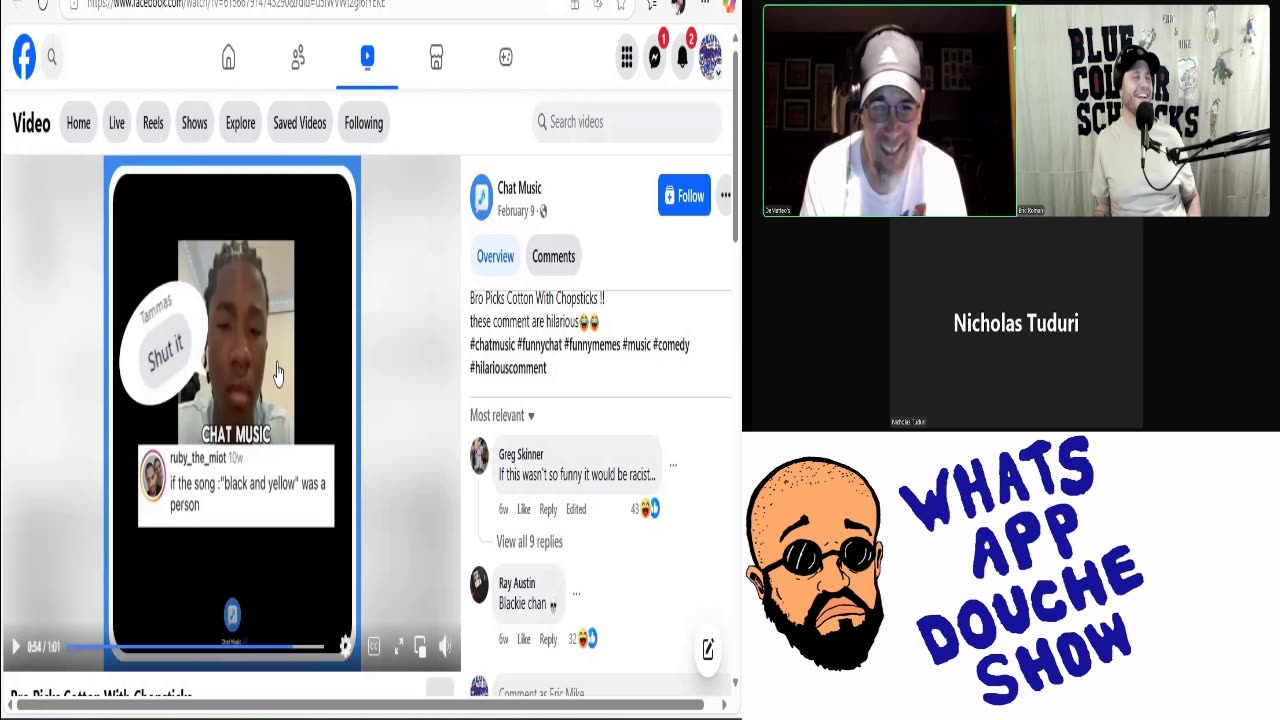1280x720 pixels.
Task: Click the new message compose icon
Action: 708,650
